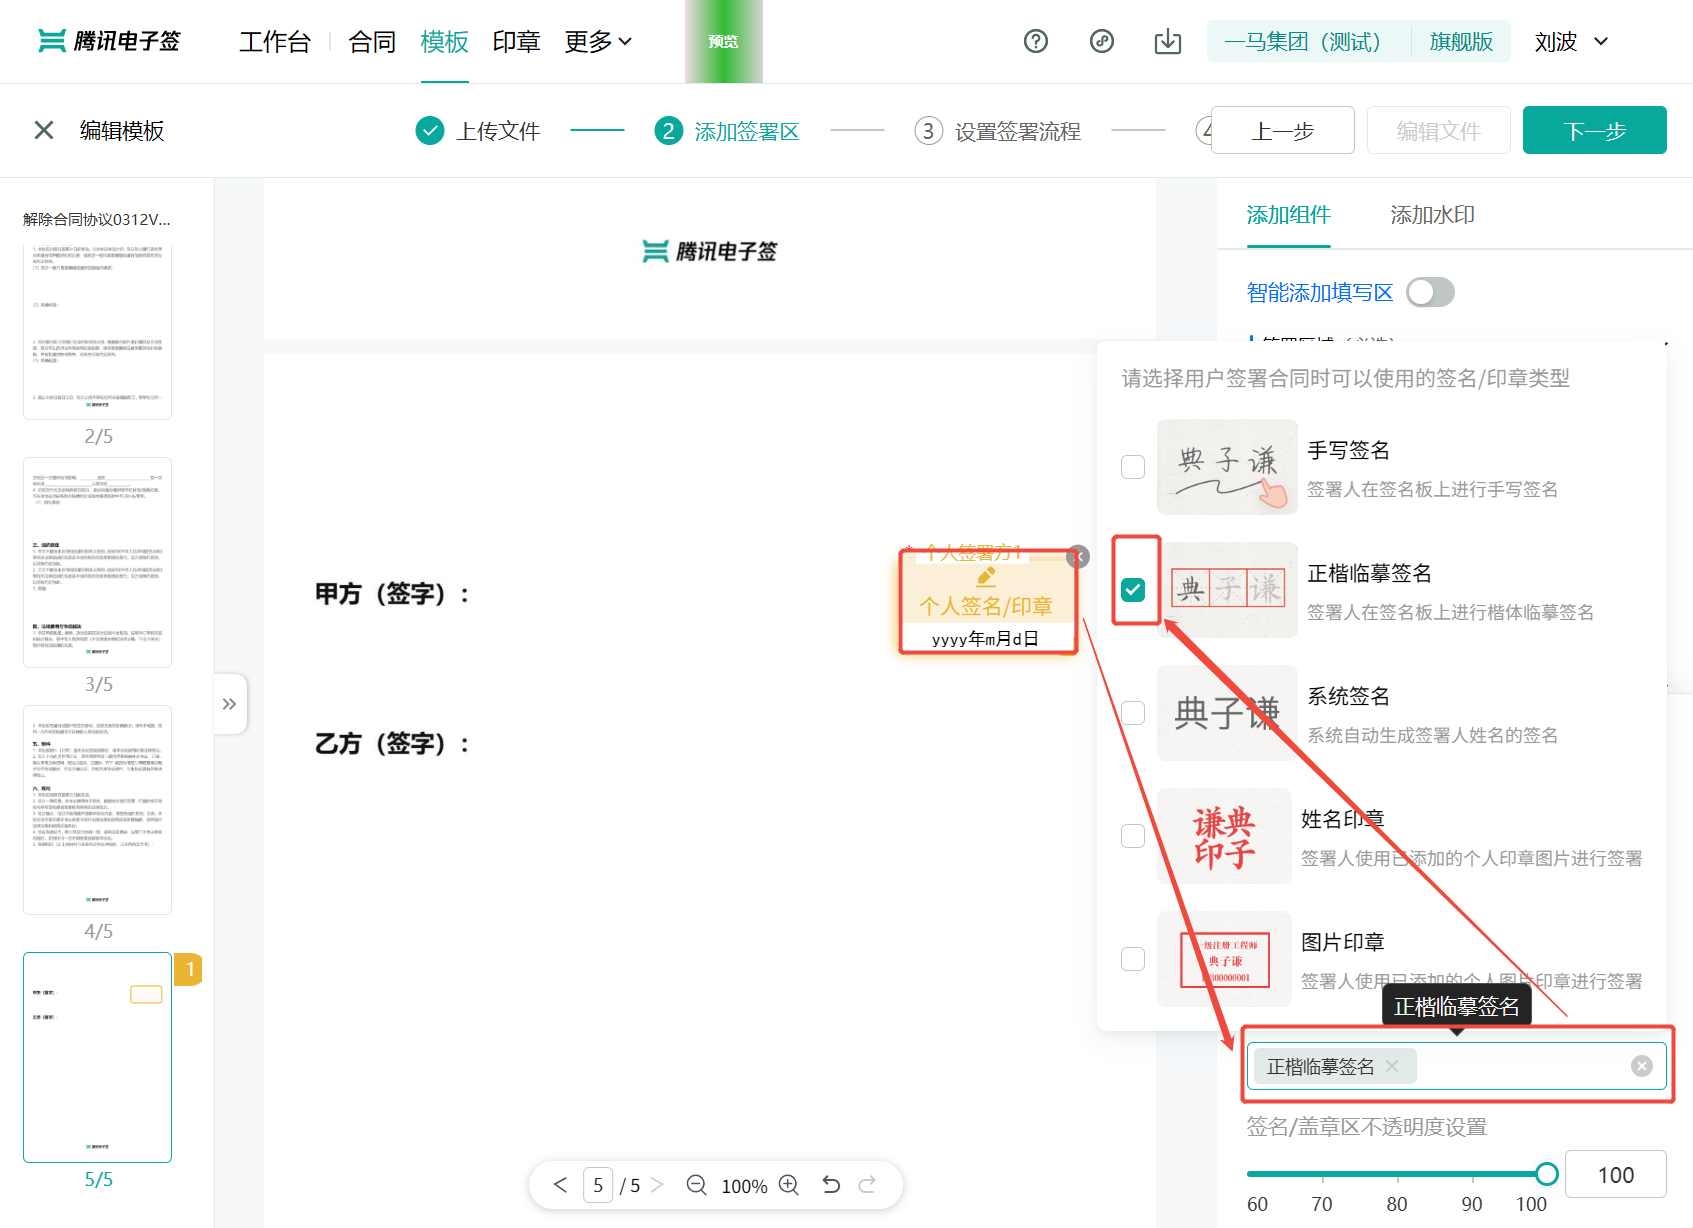Image resolution: width=1693 pixels, height=1228 pixels.
Task: Click the opacity slider handle at 100
Action: coord(1546,1174)
